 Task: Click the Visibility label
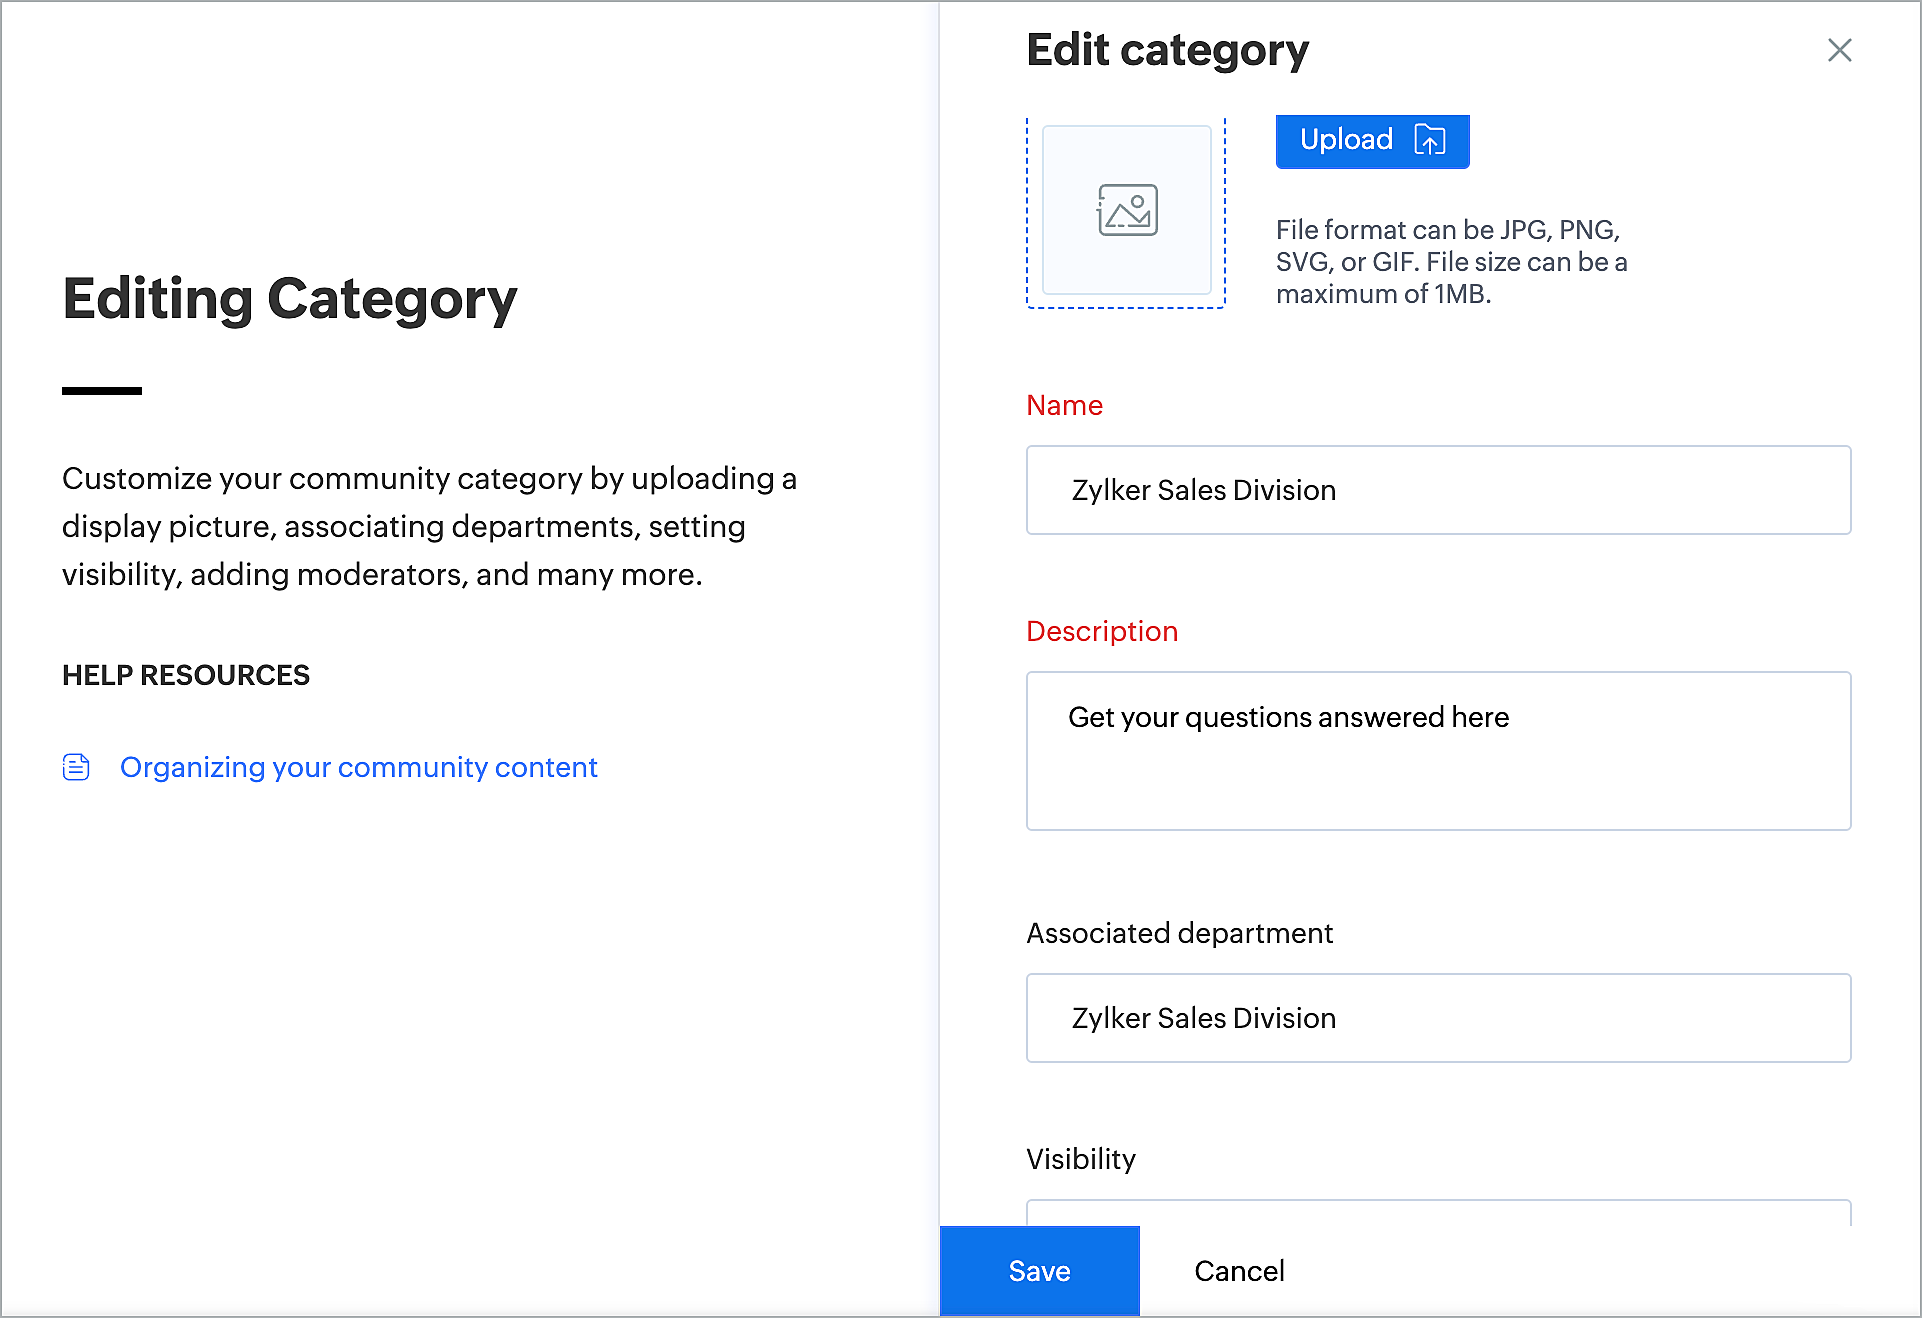[x=1080, y=1159]
